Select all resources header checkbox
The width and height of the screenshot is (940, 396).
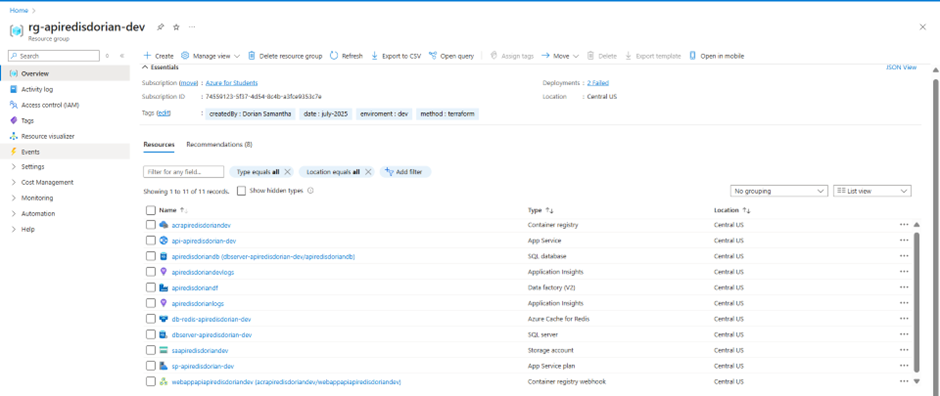pos(150,210)
